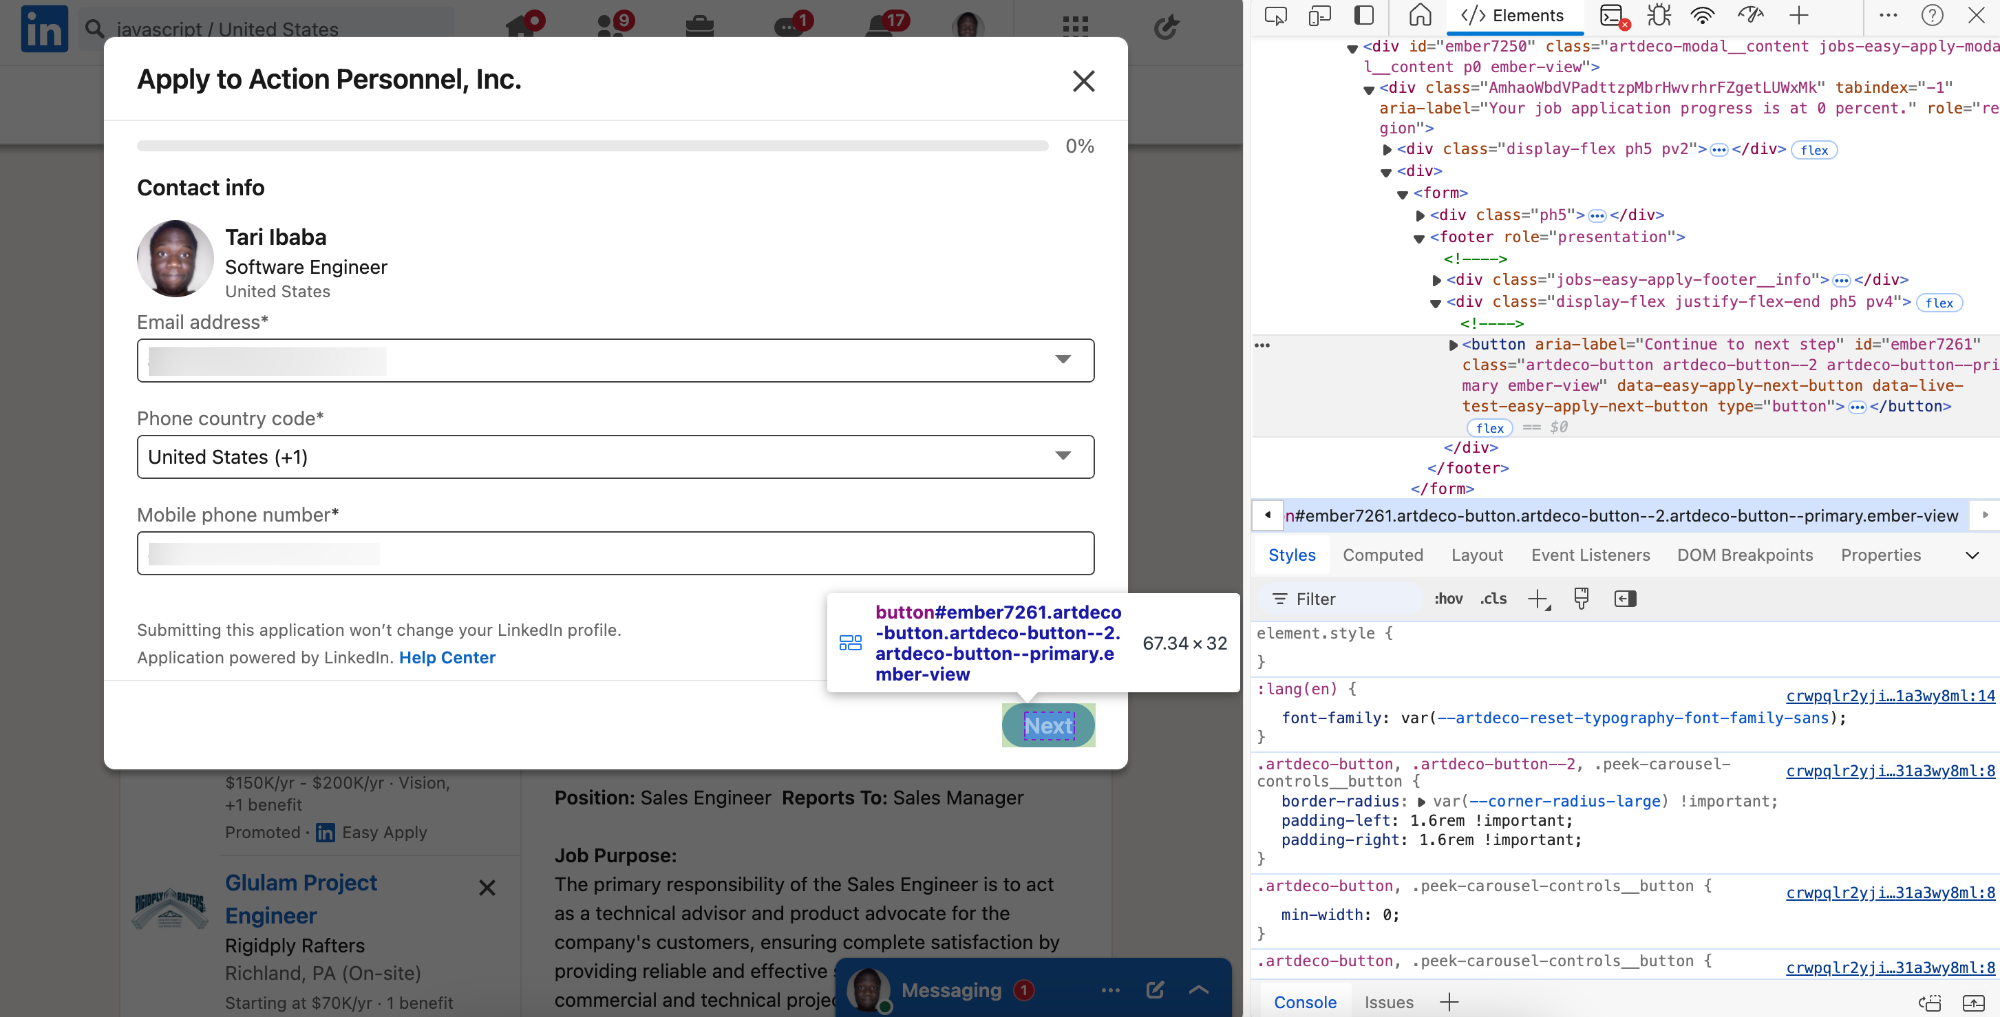Open the DevTools Welcome home icon
Image resolution: width=2000 pixels, height=1017 pixels.
[1420, 15]
